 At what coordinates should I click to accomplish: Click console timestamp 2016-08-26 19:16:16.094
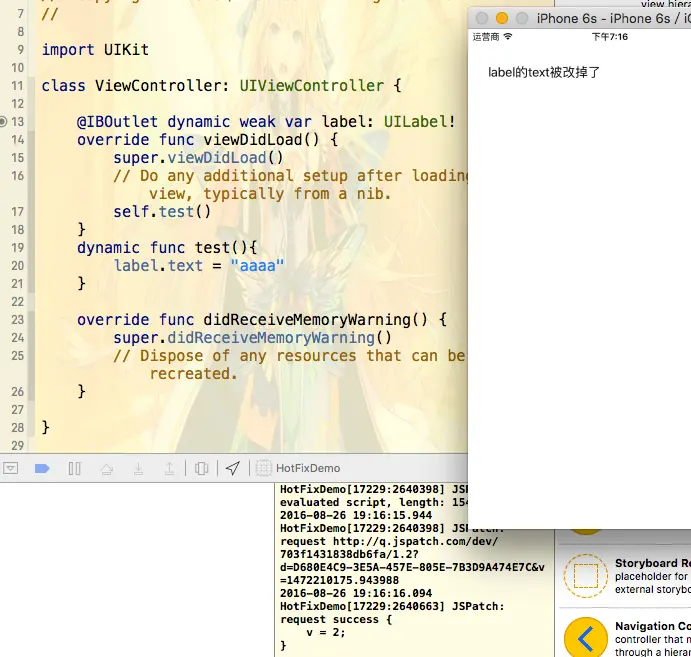pyautogui.click(x=356, y=593)
